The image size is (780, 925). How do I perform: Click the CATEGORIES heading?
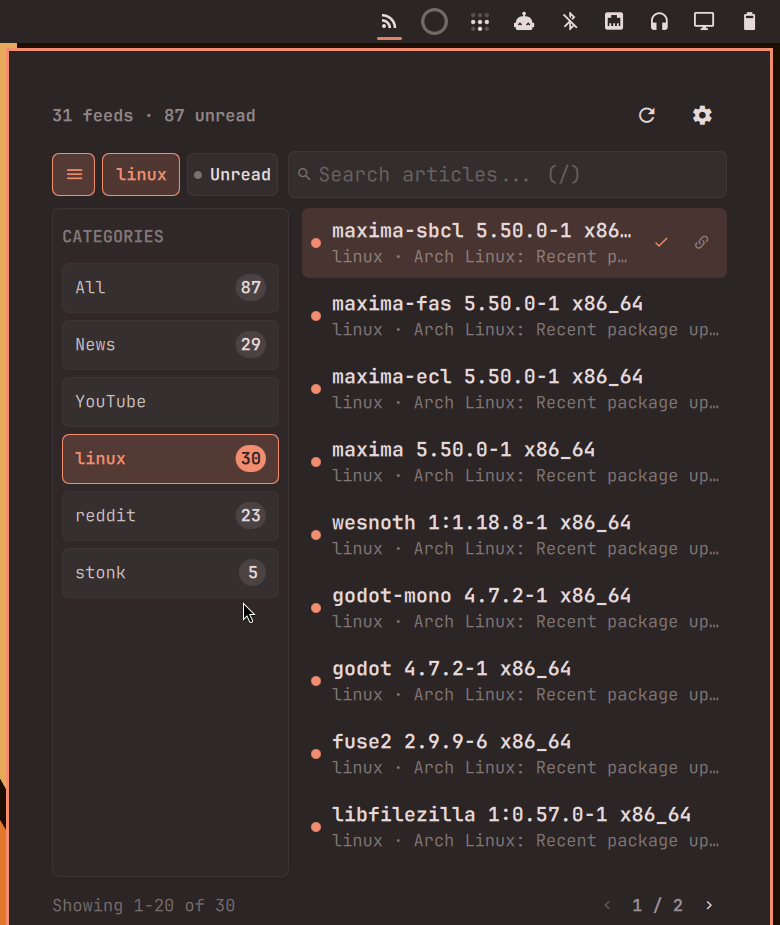tap(113, 237)
